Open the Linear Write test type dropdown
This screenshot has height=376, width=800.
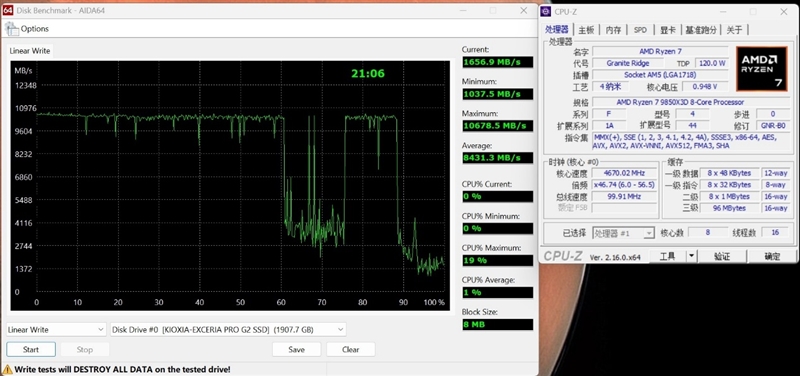[x=56, y=330]
